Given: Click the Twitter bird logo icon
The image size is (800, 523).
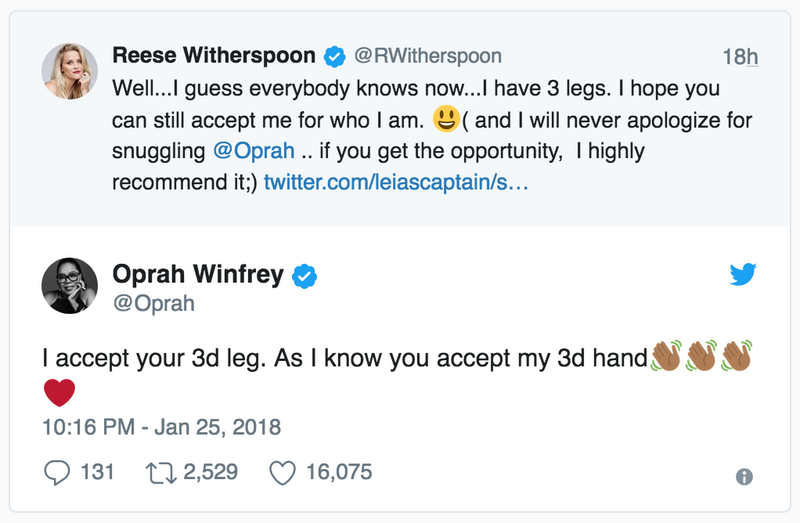Looking at the screenshot, I should (x=742, y=274).
